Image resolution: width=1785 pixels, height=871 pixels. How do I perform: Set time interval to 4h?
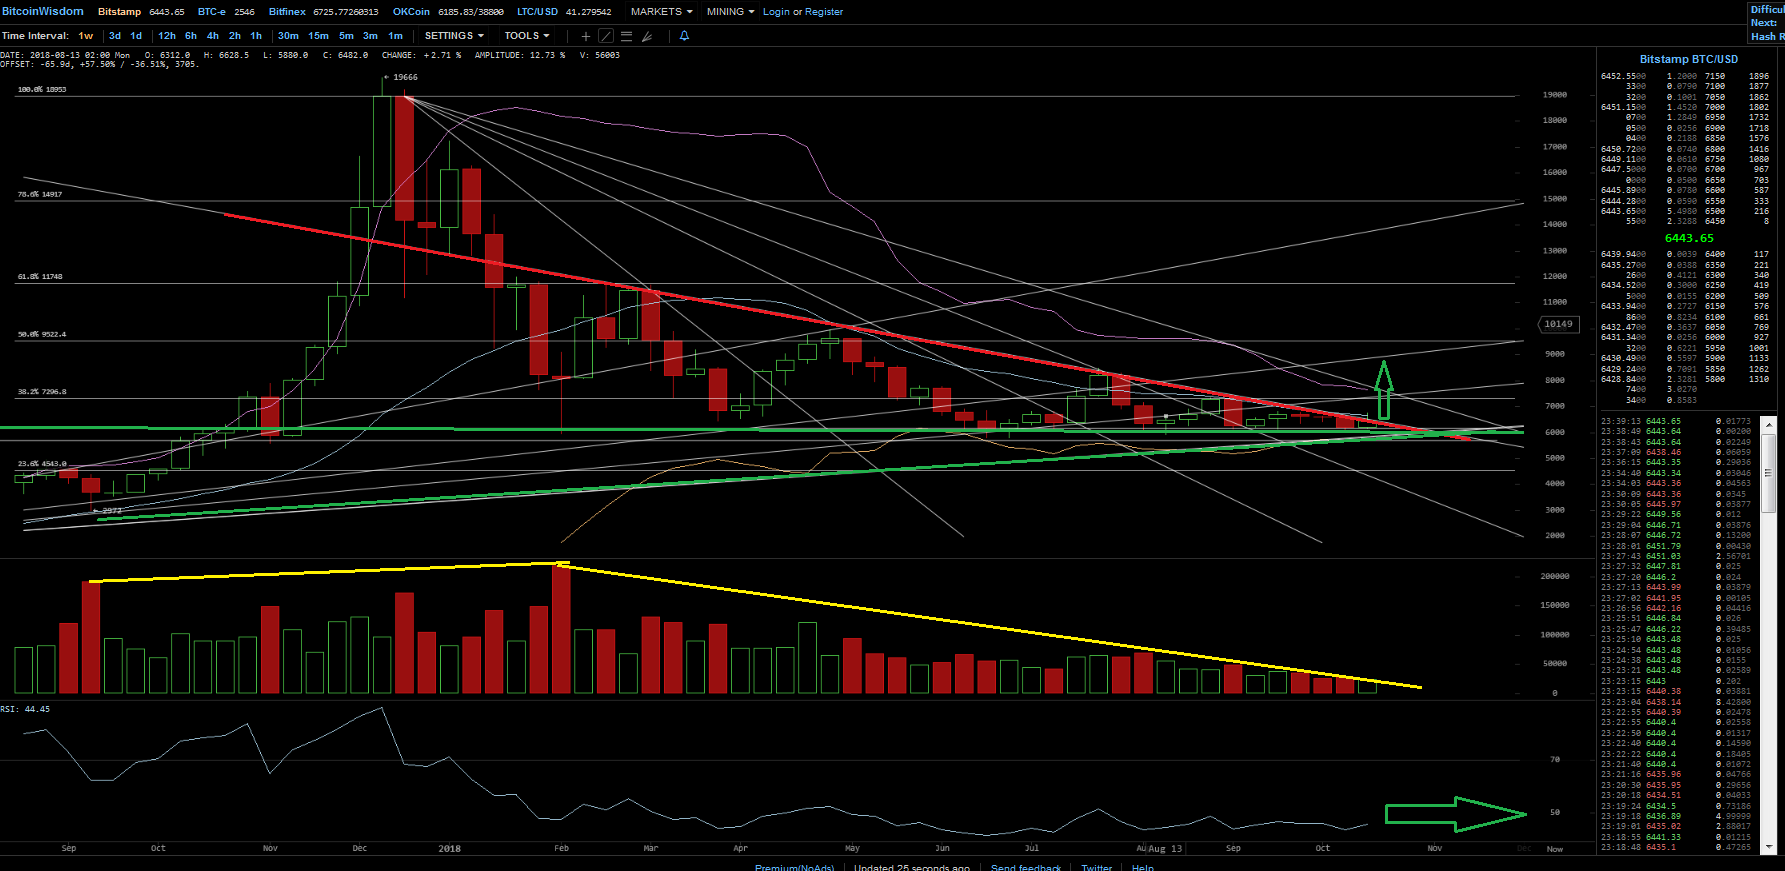213,36
